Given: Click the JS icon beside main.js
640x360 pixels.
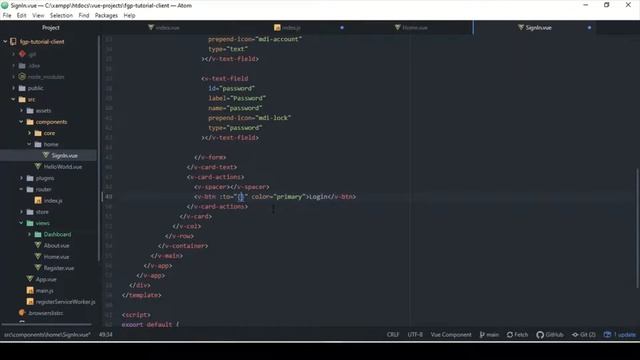Looking at the screenshot, I should 30,290.
